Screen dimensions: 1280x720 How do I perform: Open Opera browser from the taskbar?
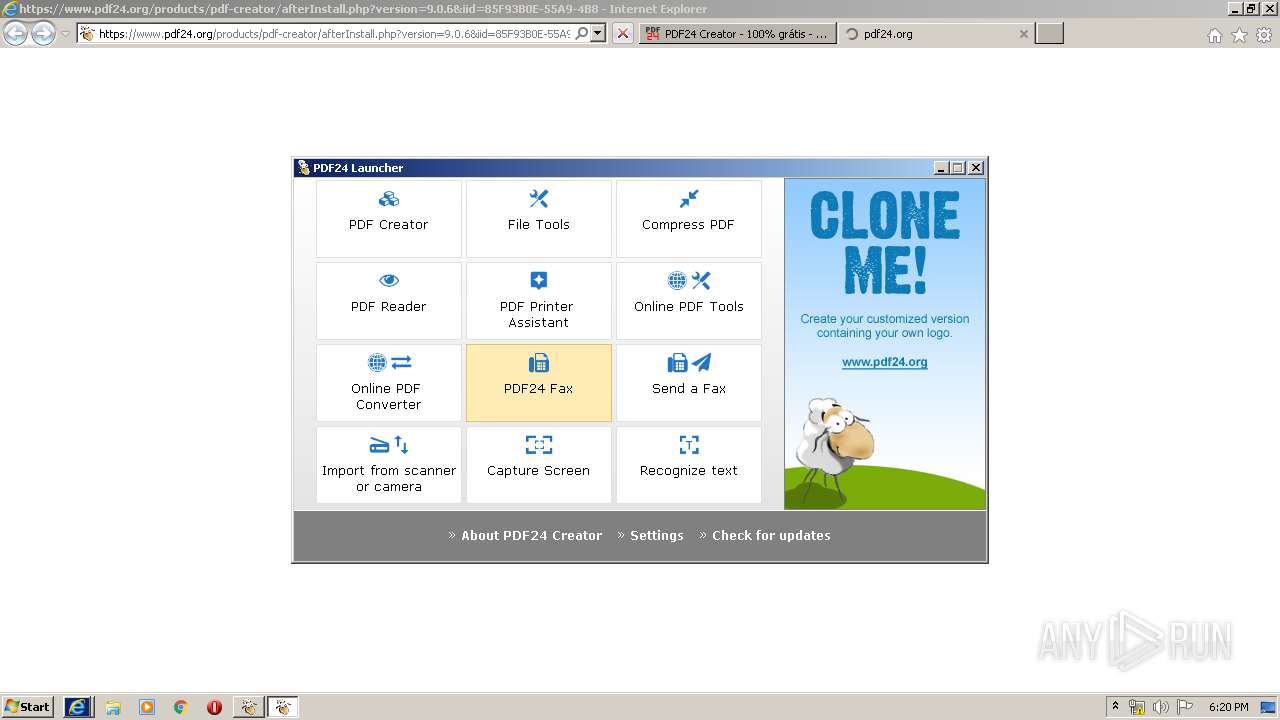tap(214, 707)
